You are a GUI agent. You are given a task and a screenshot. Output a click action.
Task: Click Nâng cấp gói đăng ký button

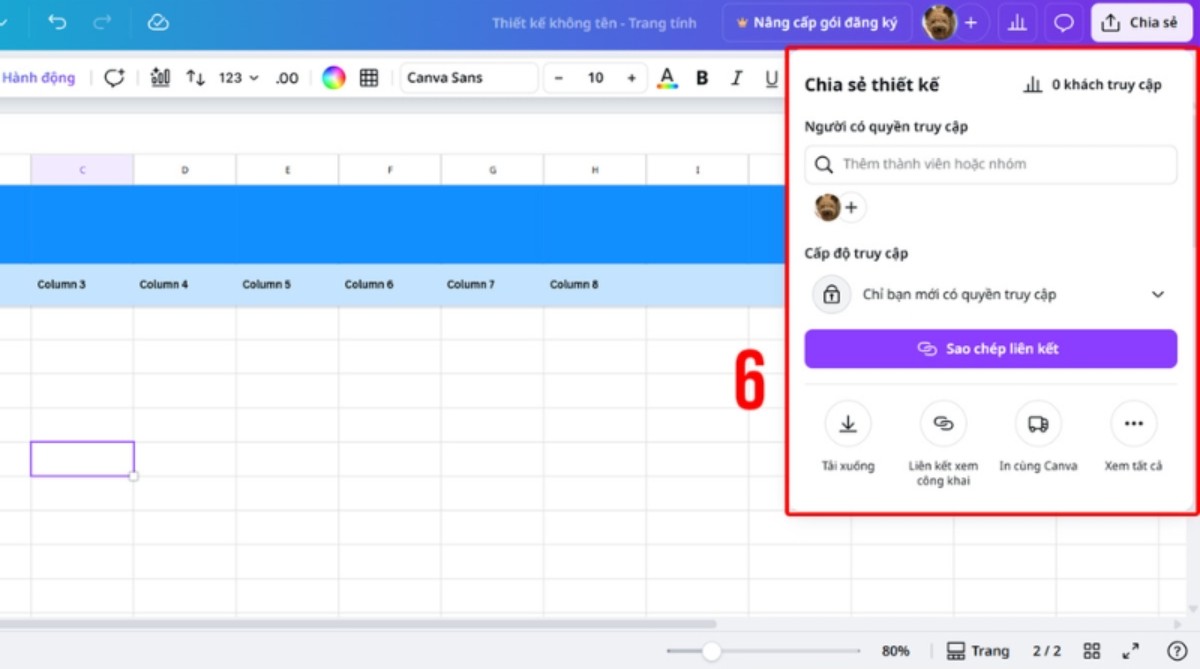point(816,22)
